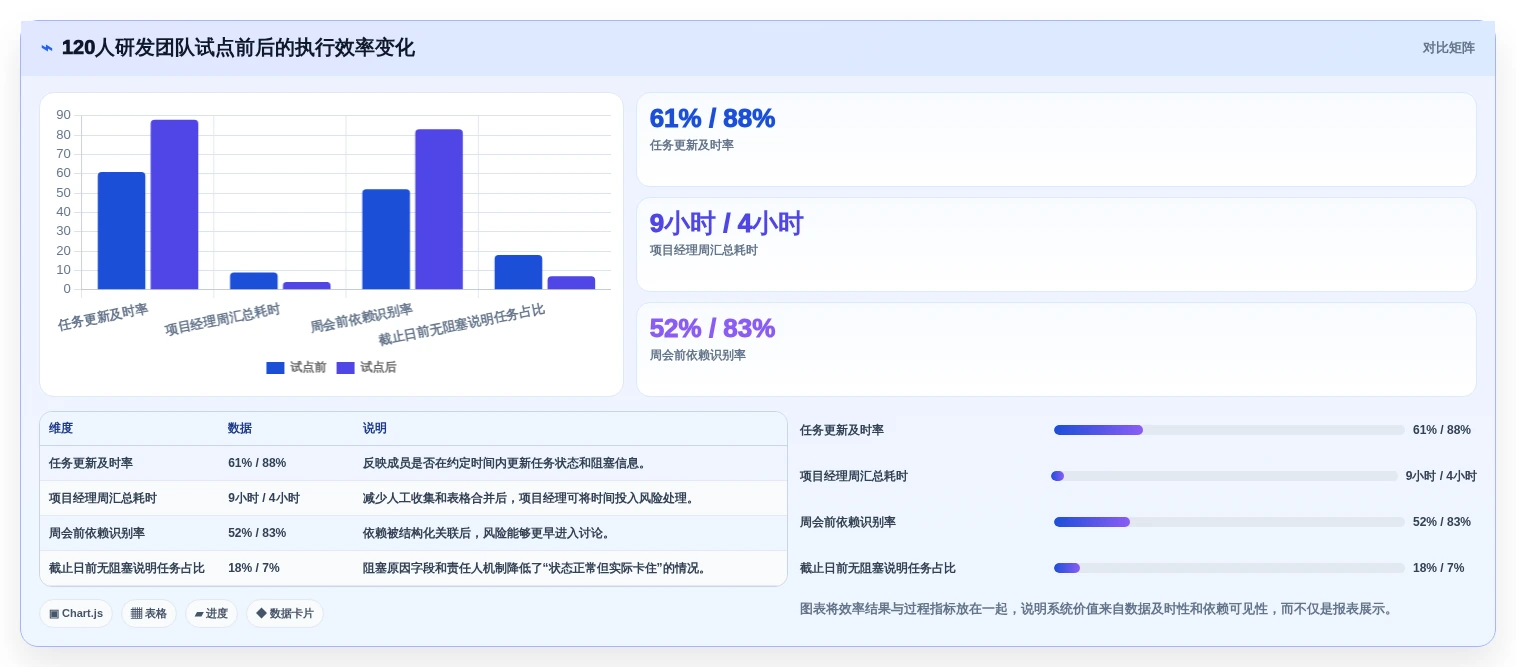Click the 试点后 bar for 任务更新及时率

click(175, 205)
